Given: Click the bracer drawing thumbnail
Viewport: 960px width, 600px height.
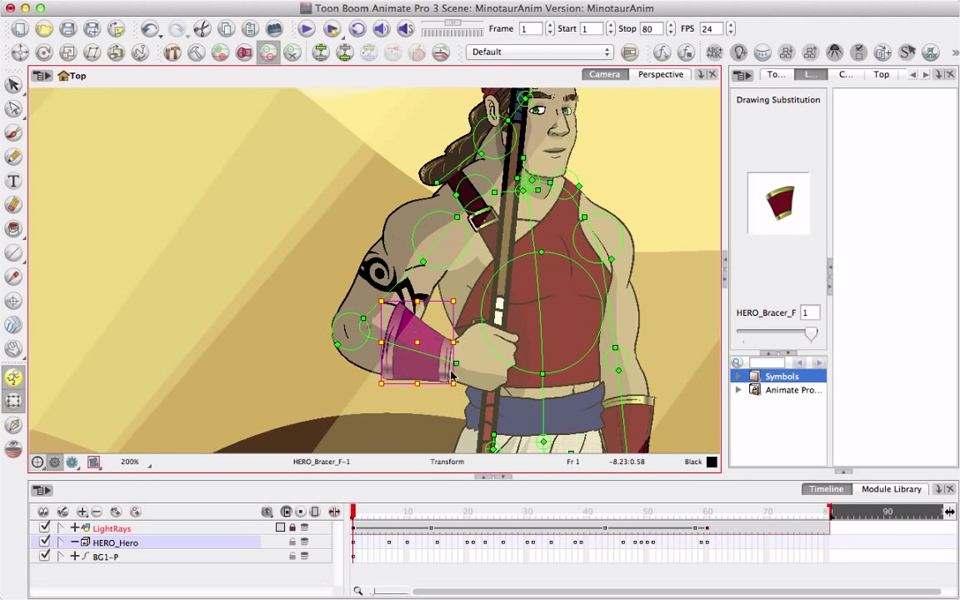Looking at the screenshot, I should 779,203.
